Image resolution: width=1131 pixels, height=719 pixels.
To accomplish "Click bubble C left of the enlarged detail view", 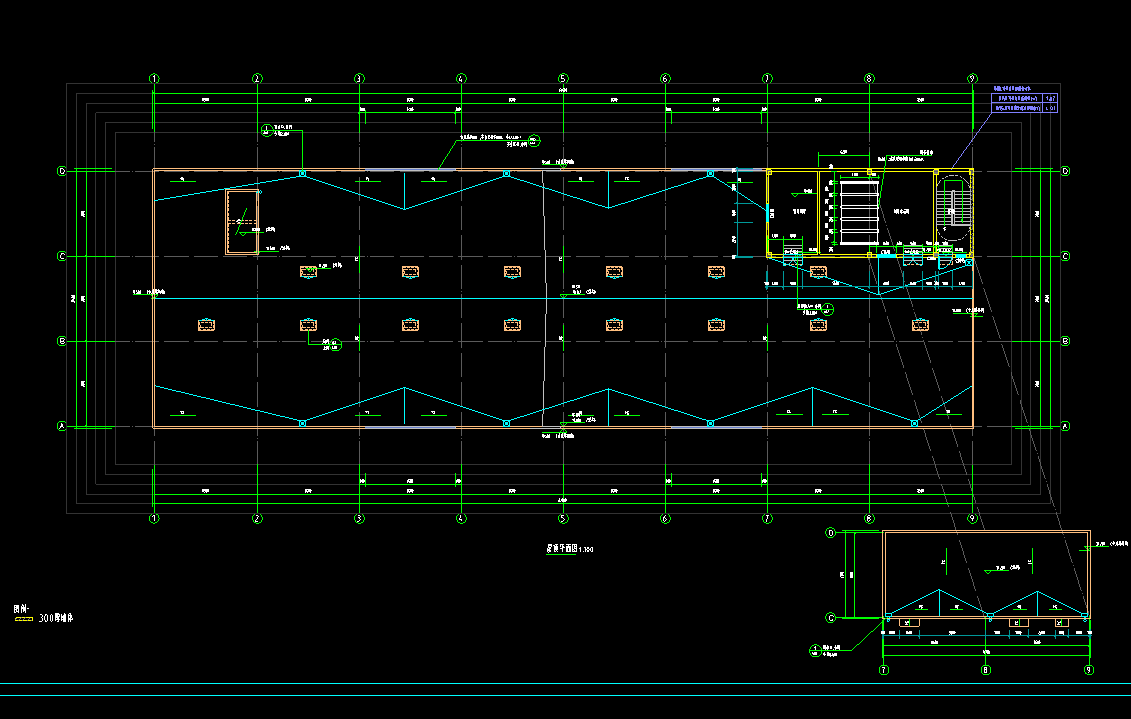I will (x=830, y=617).
